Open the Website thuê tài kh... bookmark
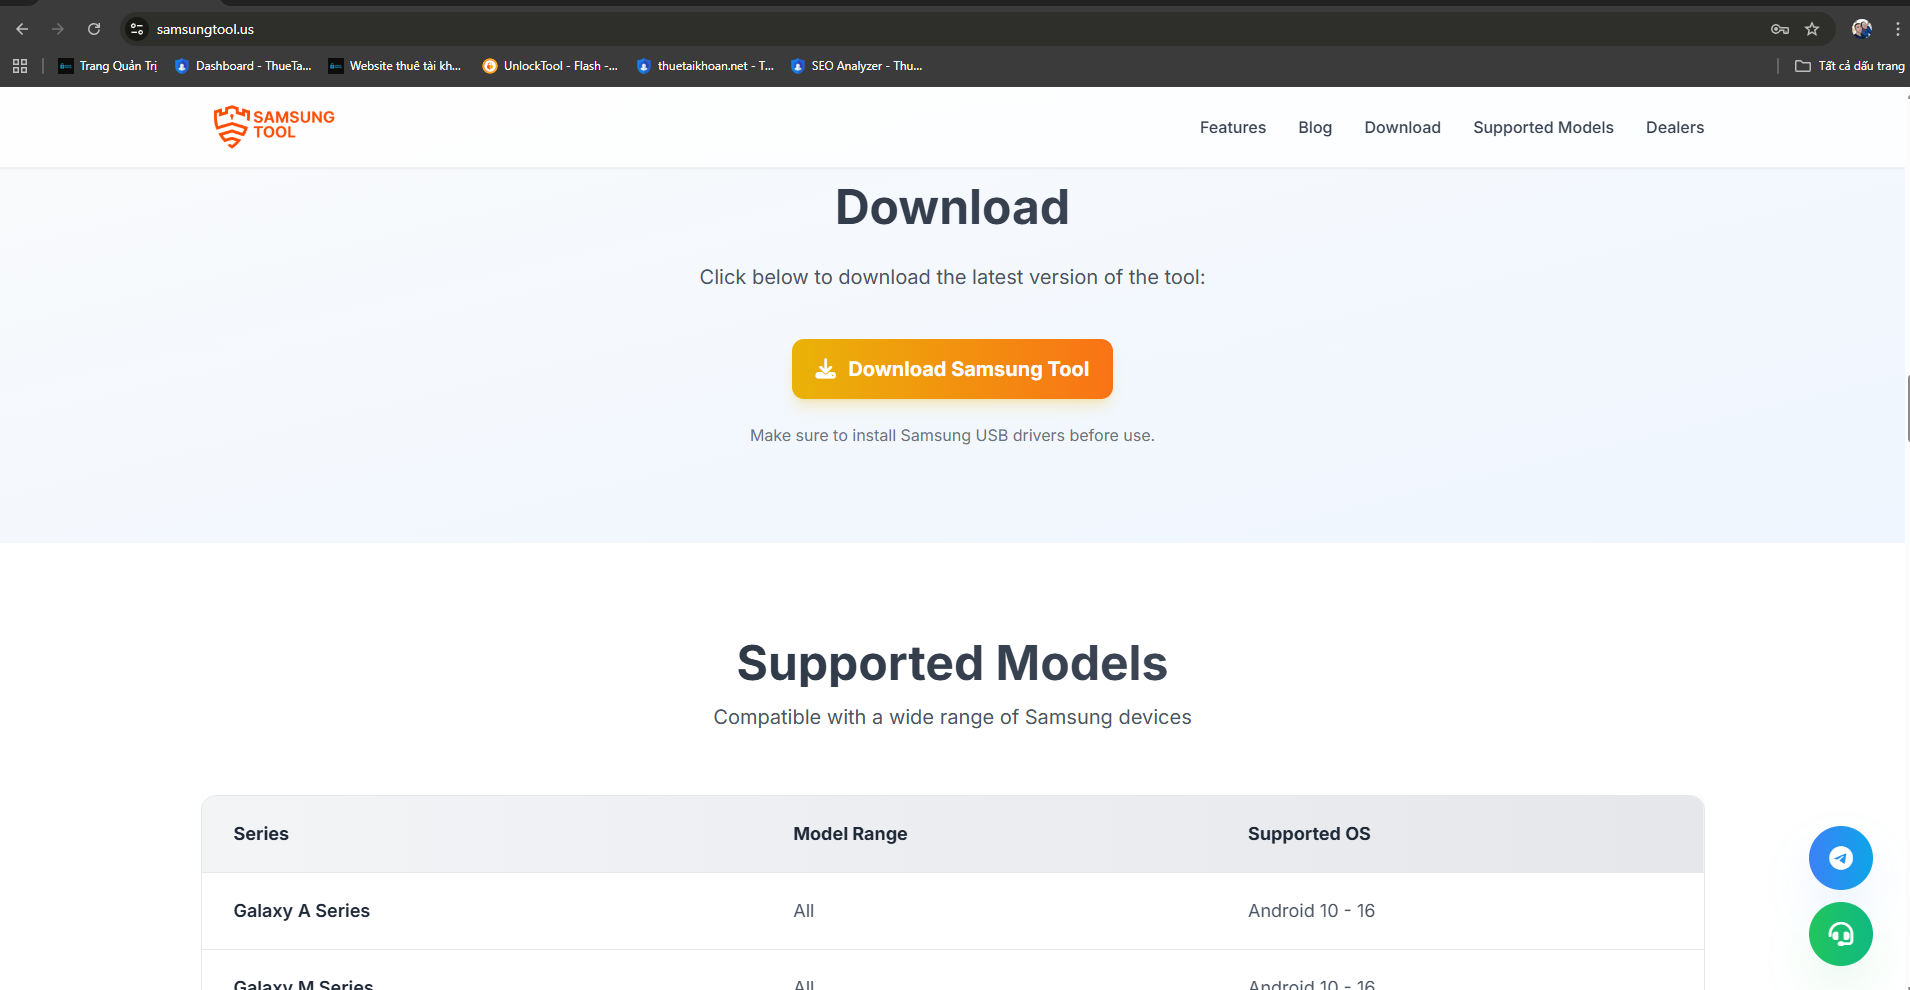The image size is (1910, 990). (x=395, y=66)
